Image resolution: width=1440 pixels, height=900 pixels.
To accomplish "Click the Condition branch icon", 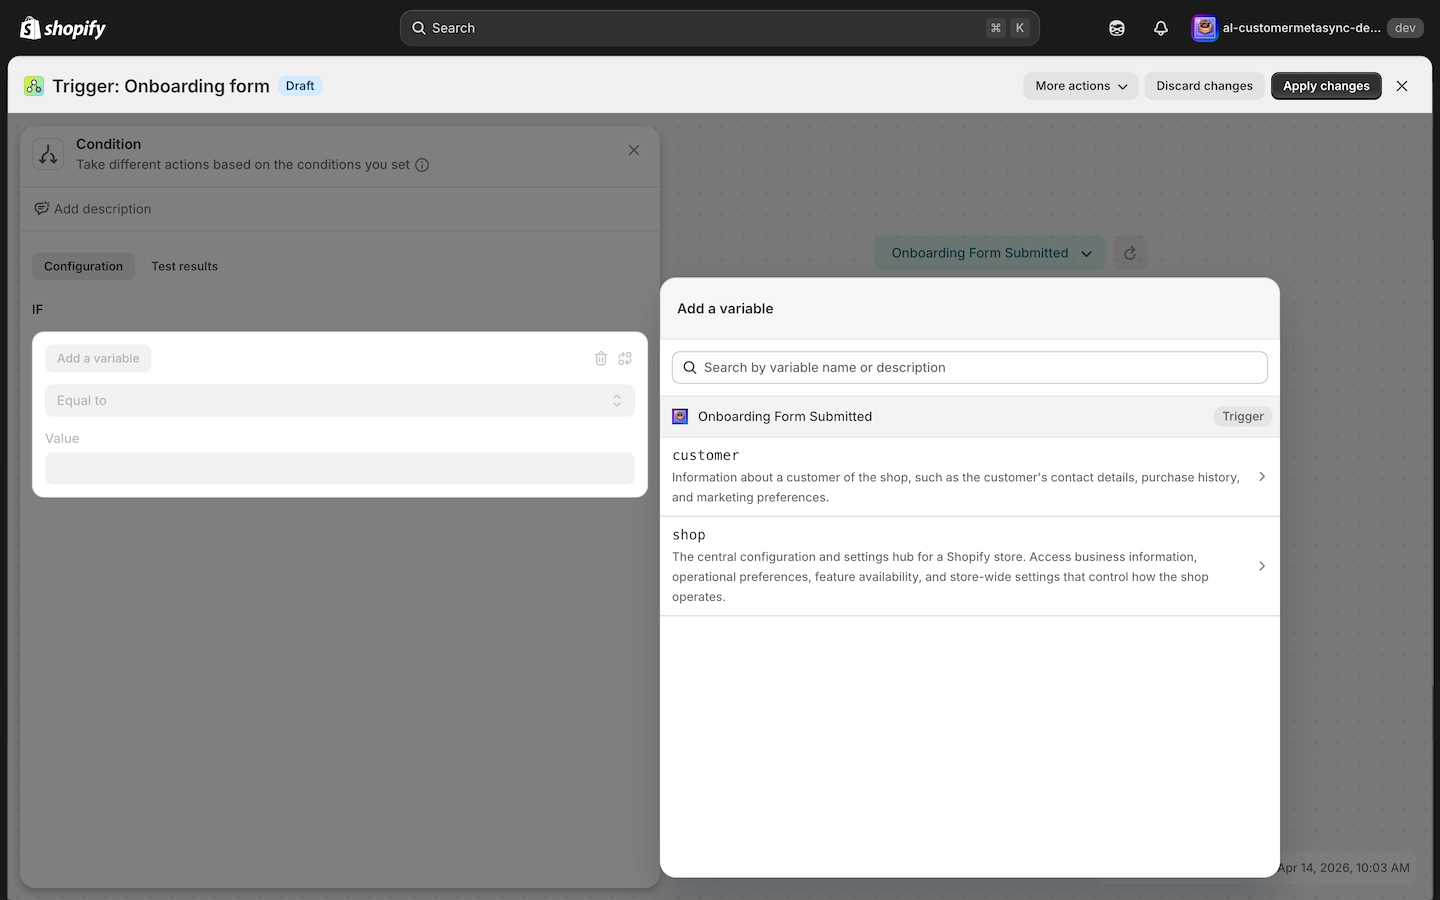I will pyautogui.click(x=48, y=154).
